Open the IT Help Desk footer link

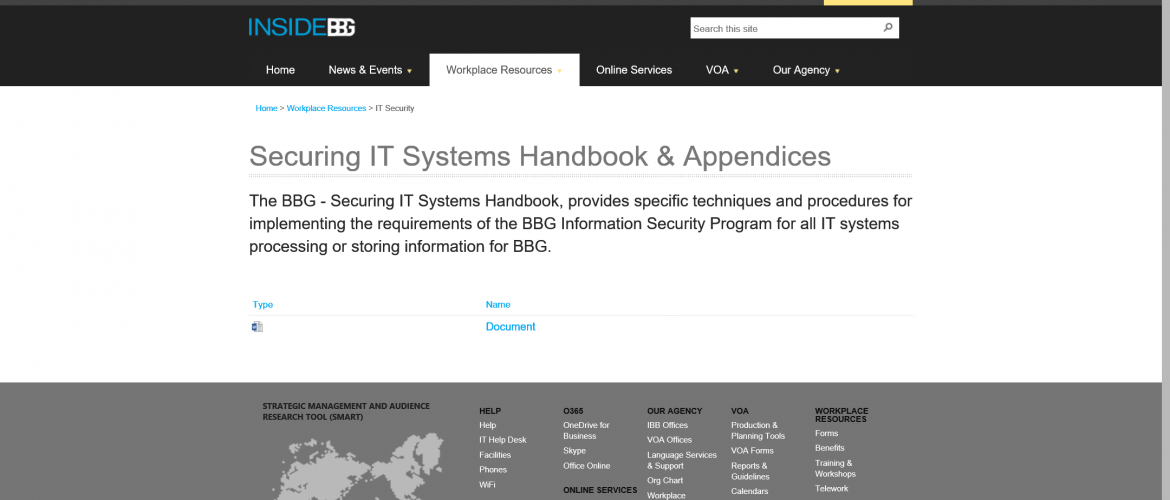click(502, 440)
